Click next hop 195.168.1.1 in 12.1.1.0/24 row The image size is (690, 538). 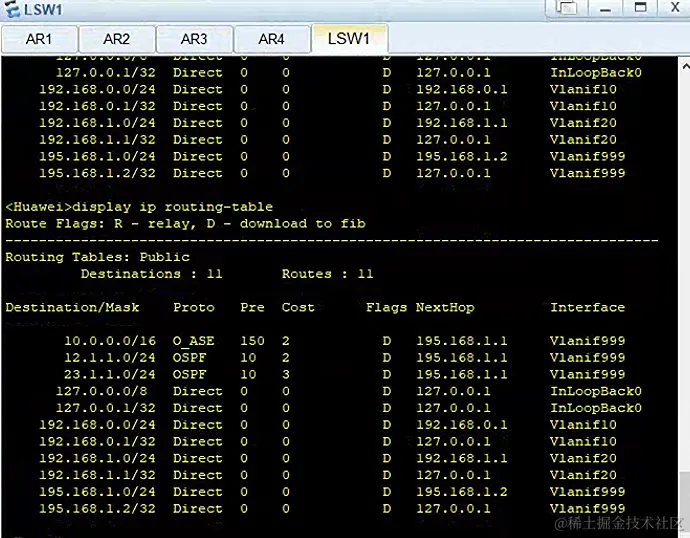[462, 358]
